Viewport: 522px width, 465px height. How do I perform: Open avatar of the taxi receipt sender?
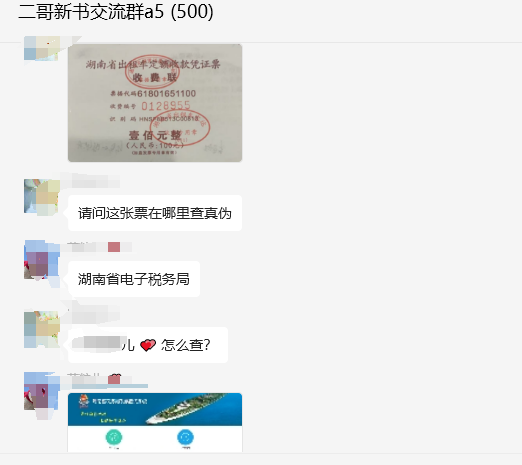[42, 49]
